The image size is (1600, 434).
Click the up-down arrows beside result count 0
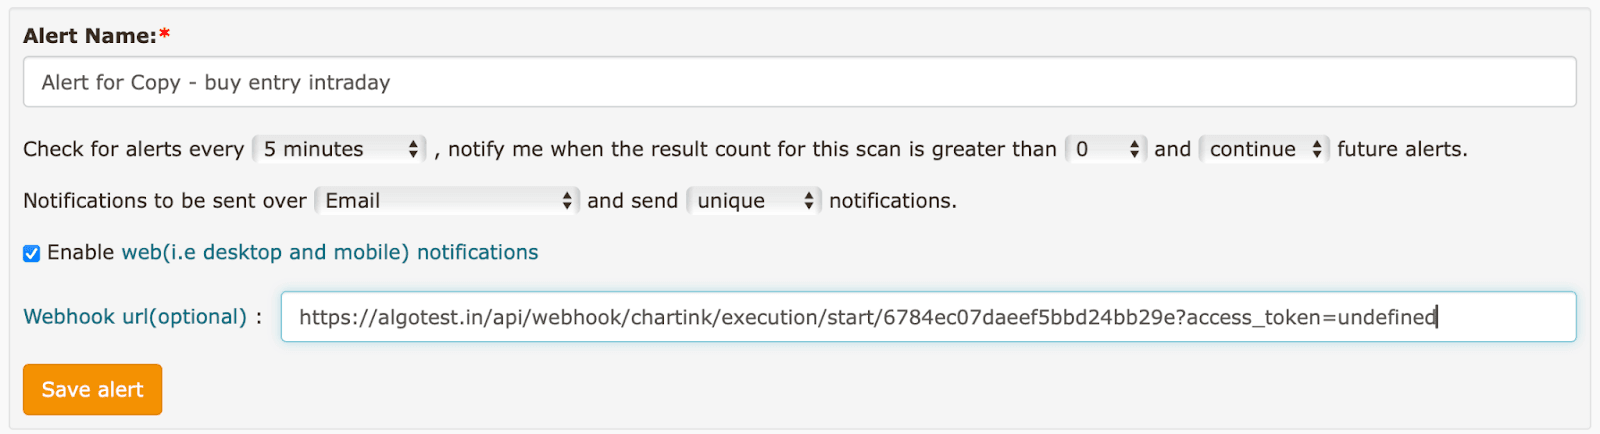tap(1134, 149)
